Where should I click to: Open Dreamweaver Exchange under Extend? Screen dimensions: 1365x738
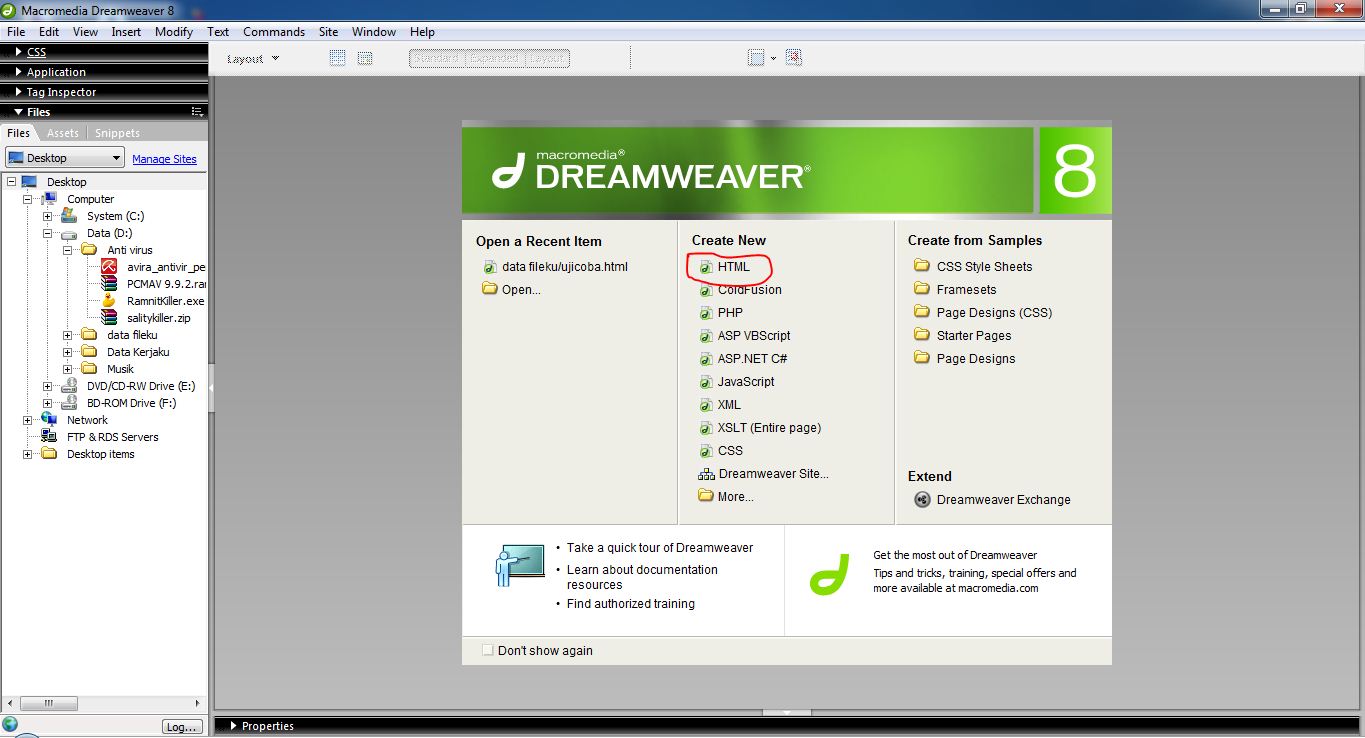(992, 500)
